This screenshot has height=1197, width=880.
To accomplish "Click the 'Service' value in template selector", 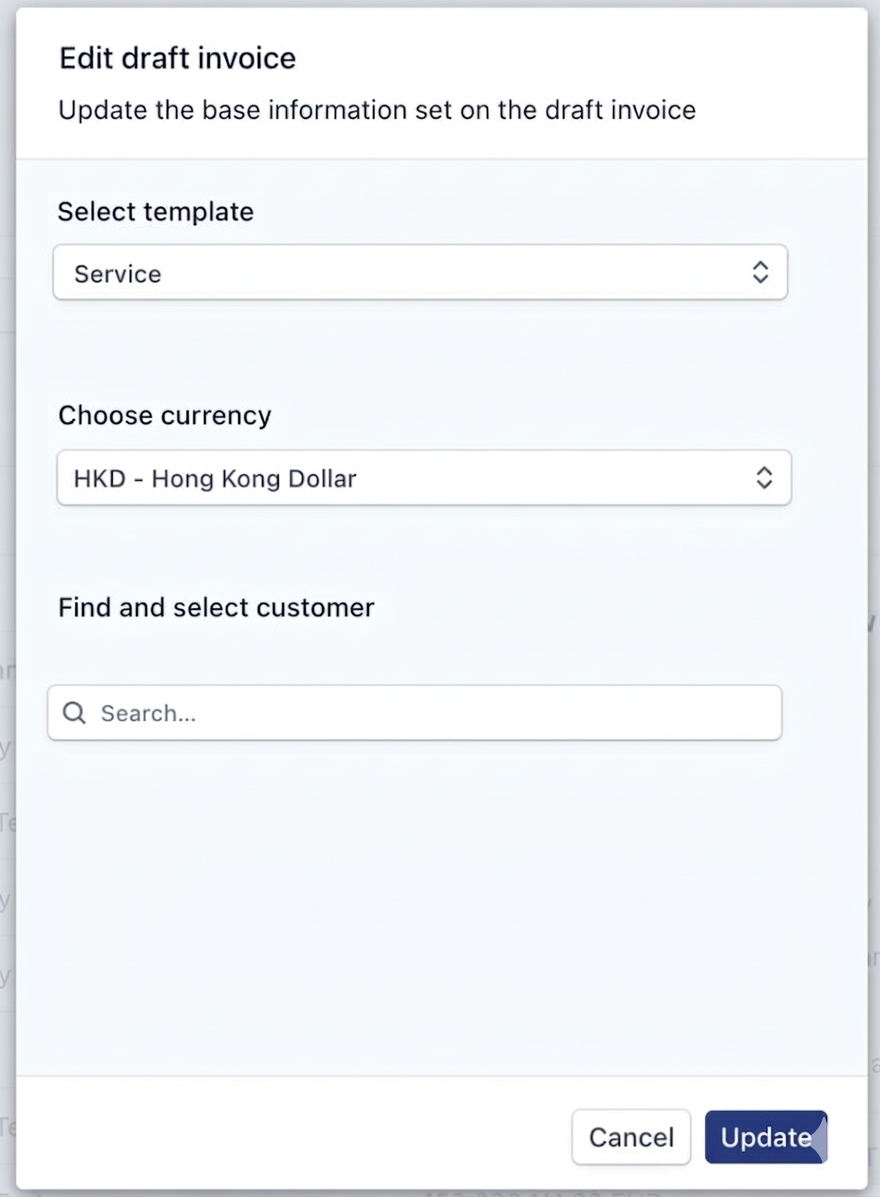I will [x=118, y=274].
